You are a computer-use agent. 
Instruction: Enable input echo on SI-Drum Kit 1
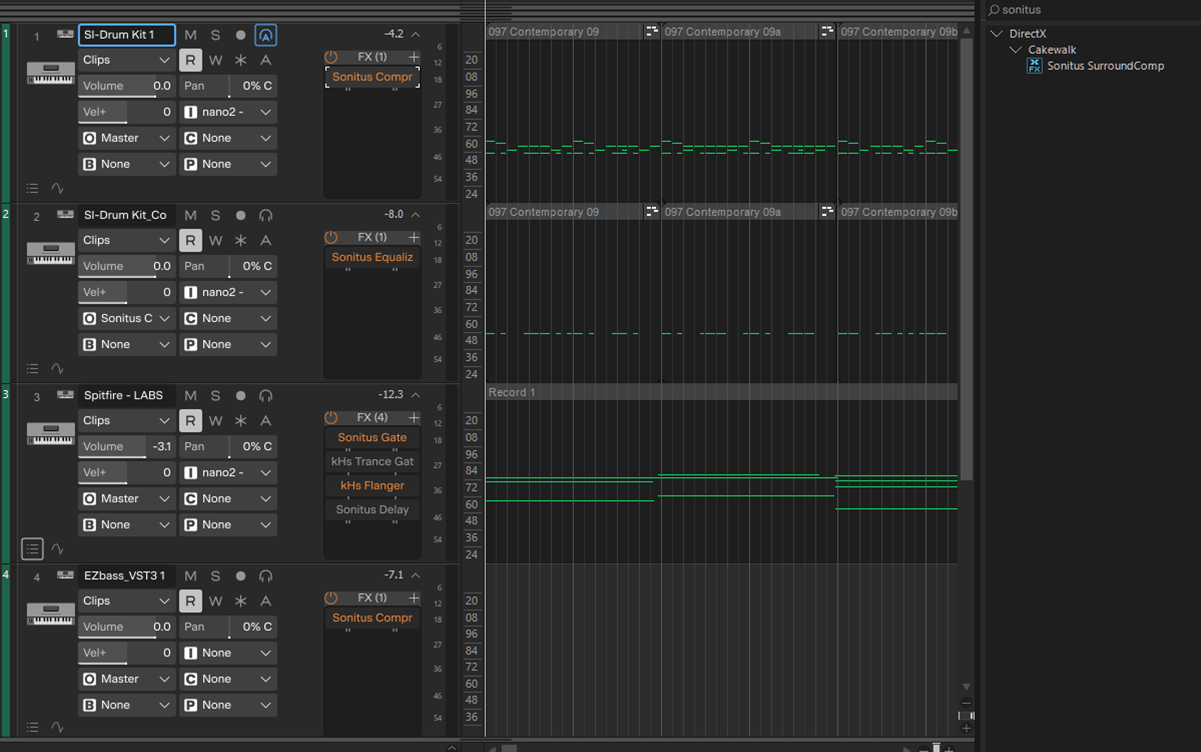[265, 35]
